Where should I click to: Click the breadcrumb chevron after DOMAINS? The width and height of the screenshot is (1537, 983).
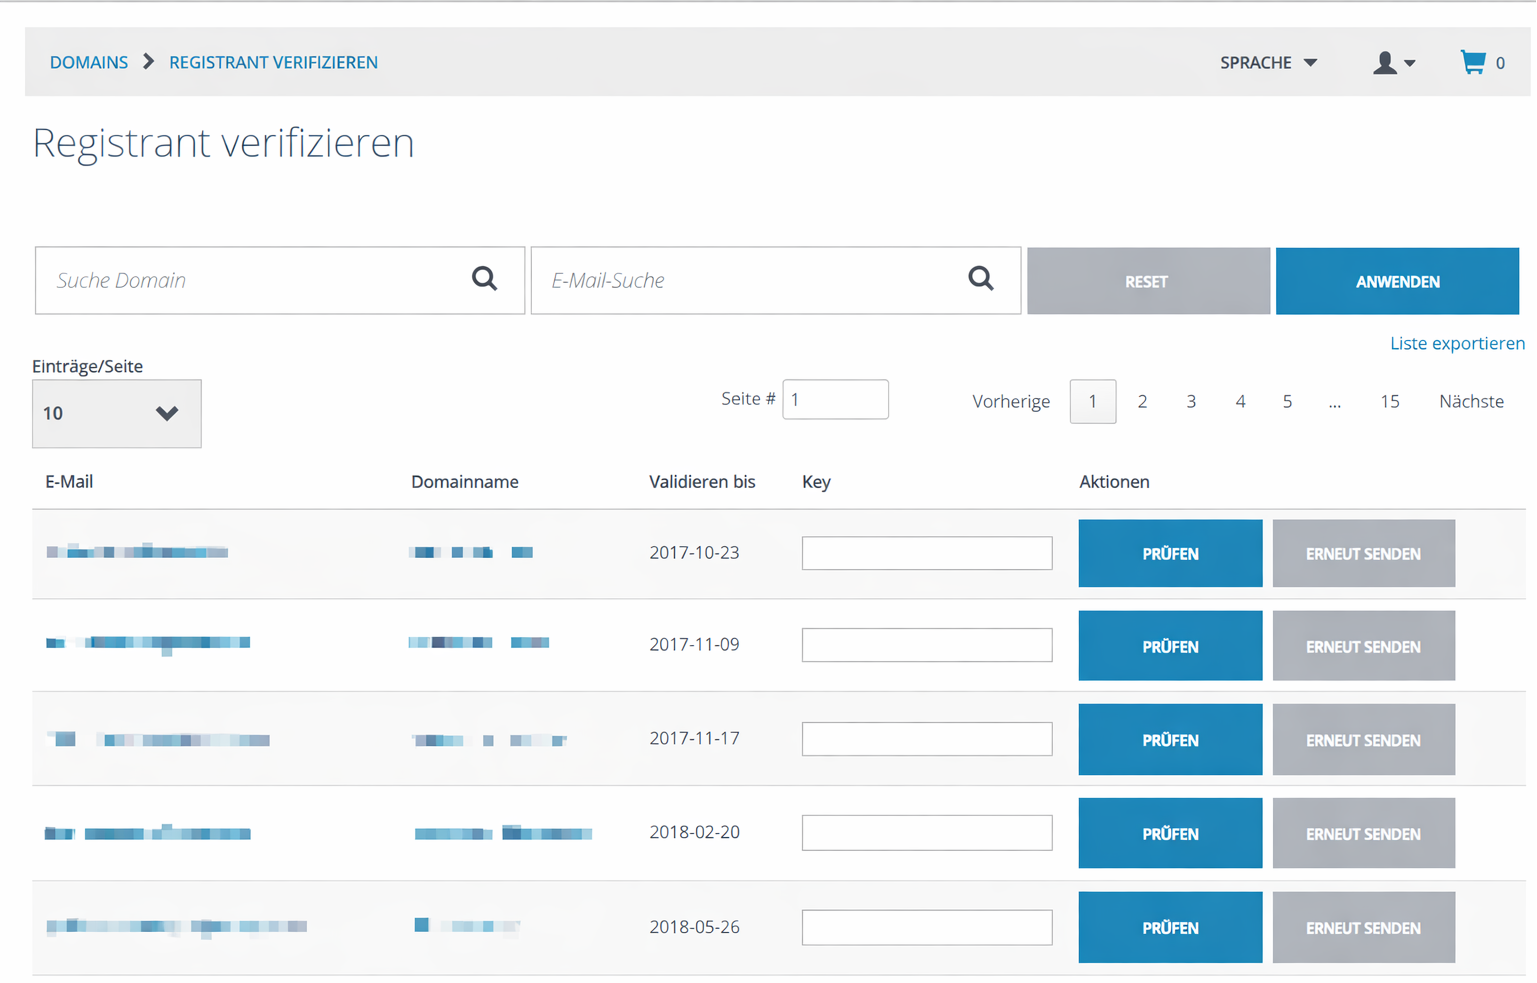tap(149, 62)
